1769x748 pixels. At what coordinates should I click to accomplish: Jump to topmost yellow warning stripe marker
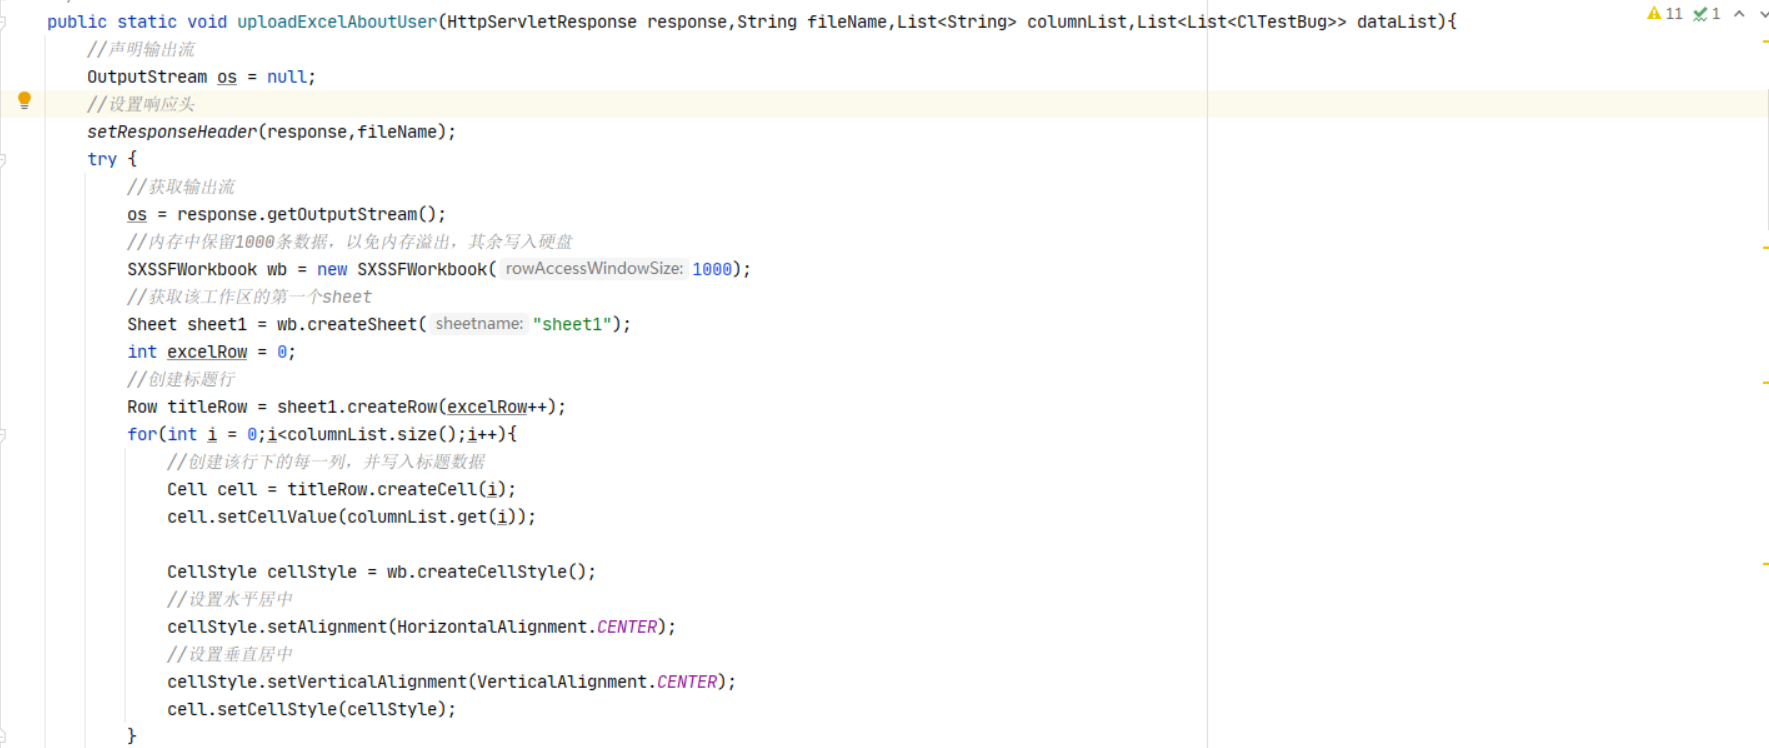point(1765,42)
